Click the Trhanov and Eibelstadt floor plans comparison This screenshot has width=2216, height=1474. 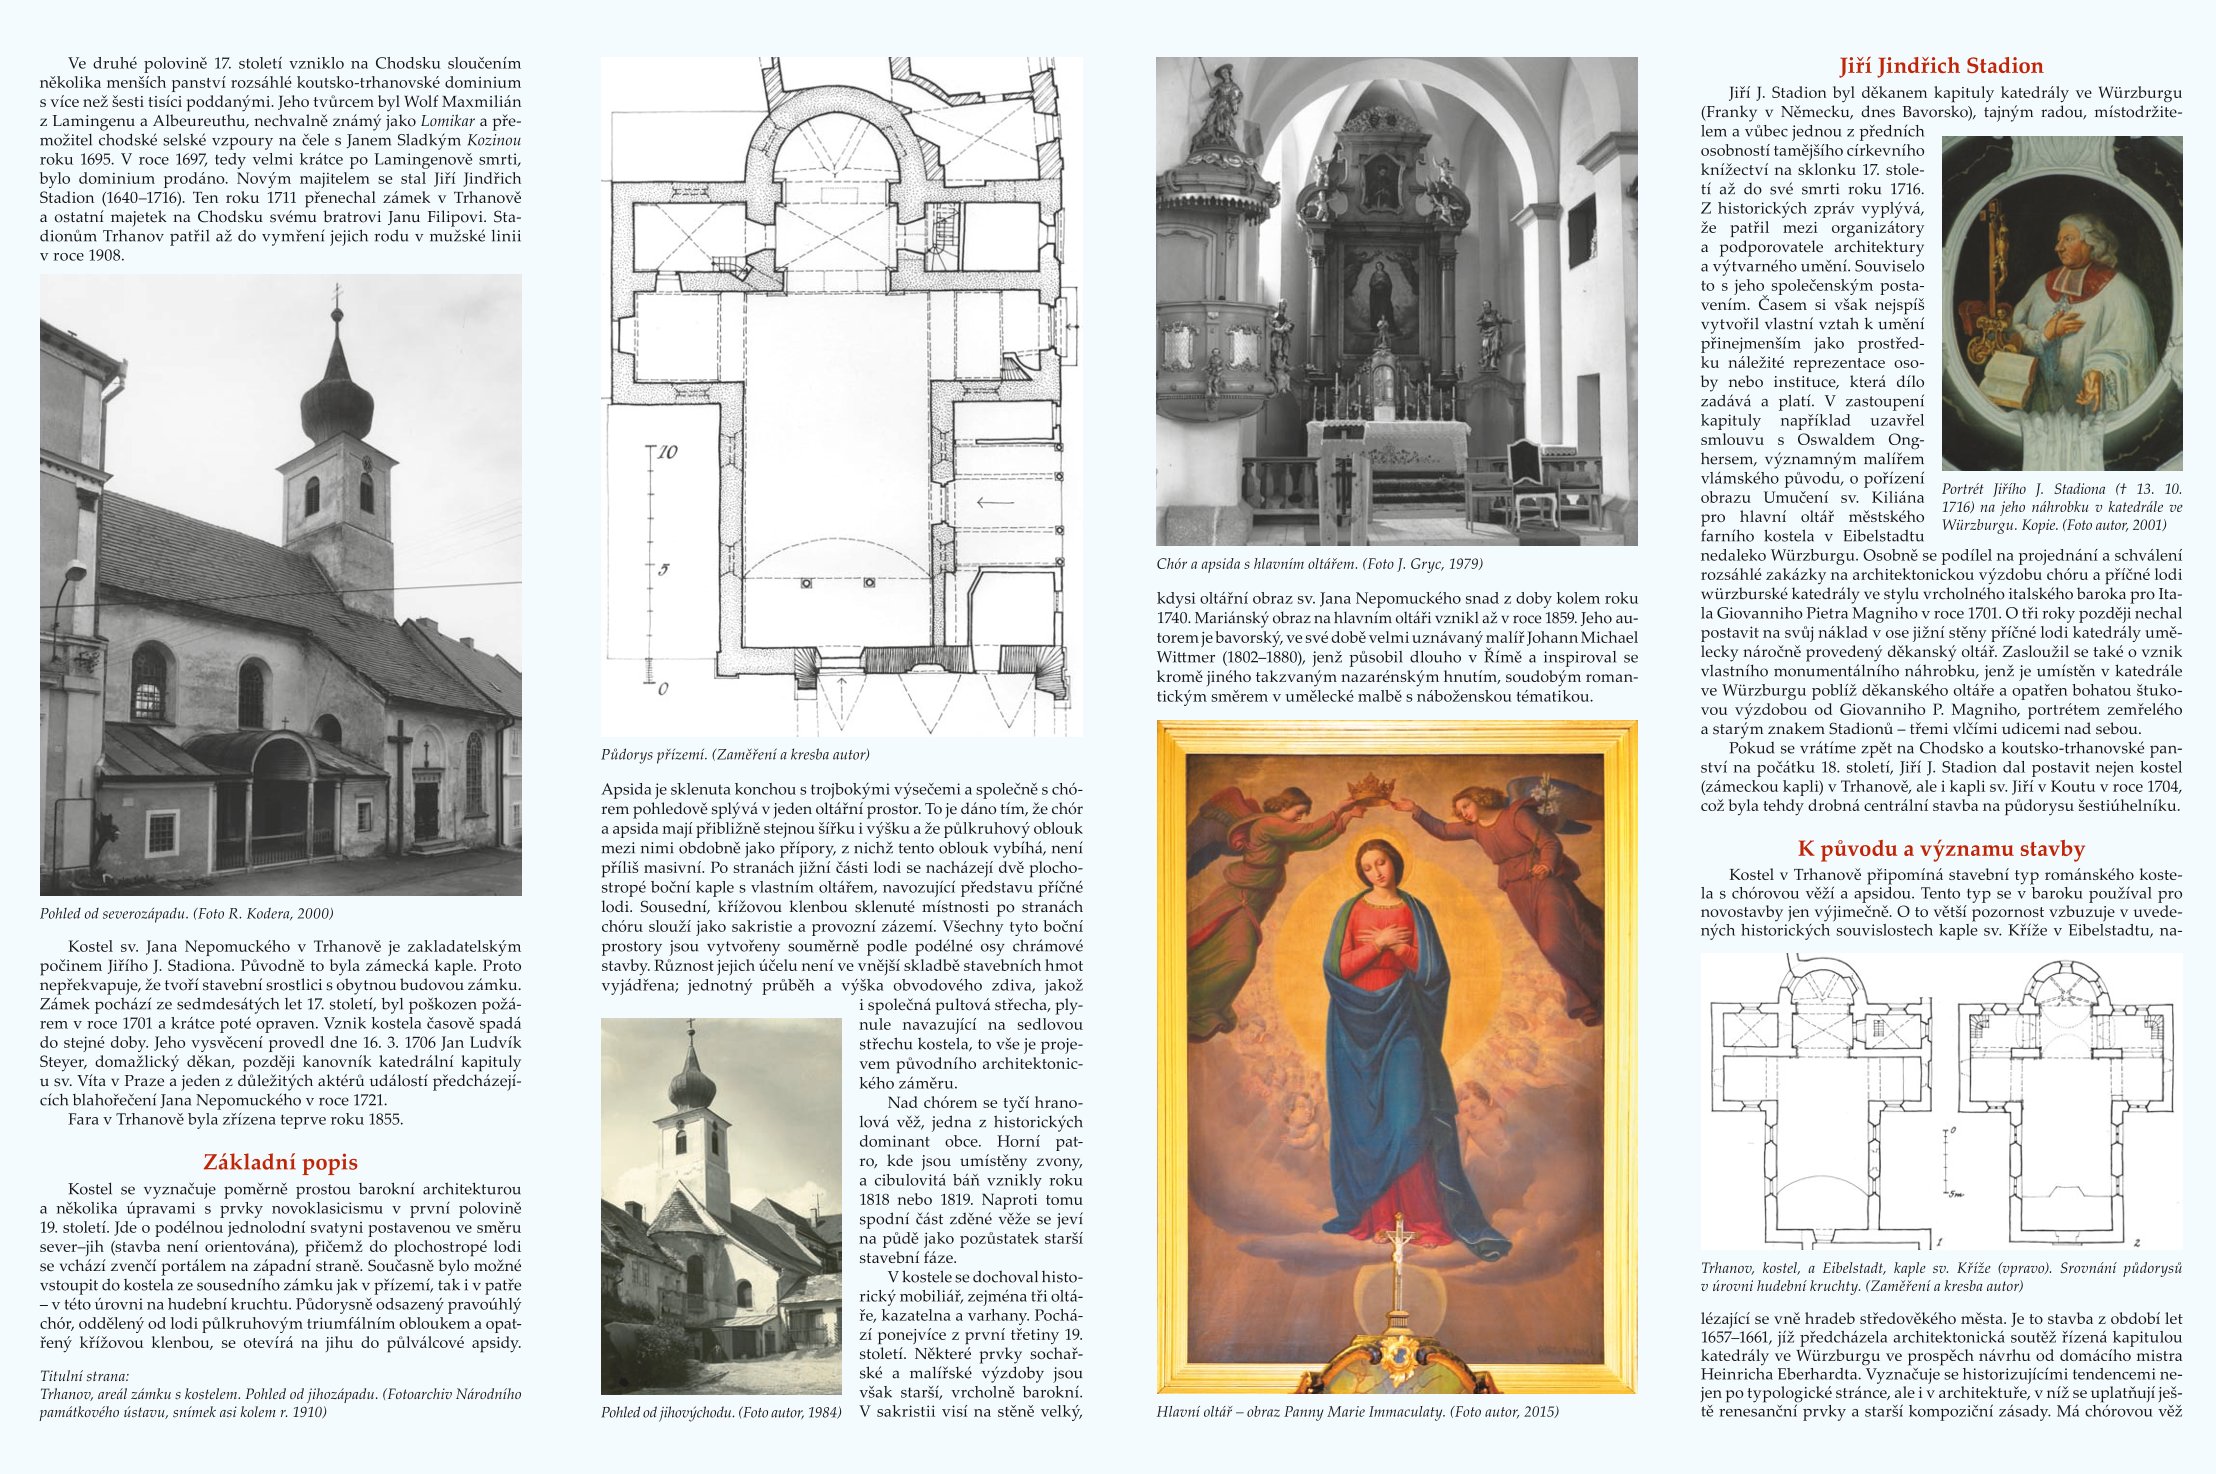click(x=1941, y=1101)
